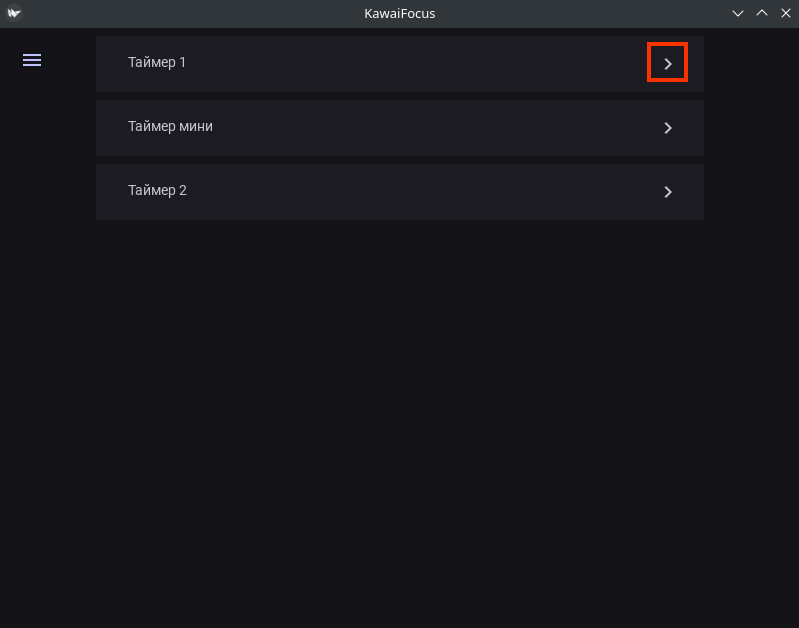Maximize the KawaiFocus window
This screenshot has width=799, height=628.
pyautogui.click(x=761, y=13)
